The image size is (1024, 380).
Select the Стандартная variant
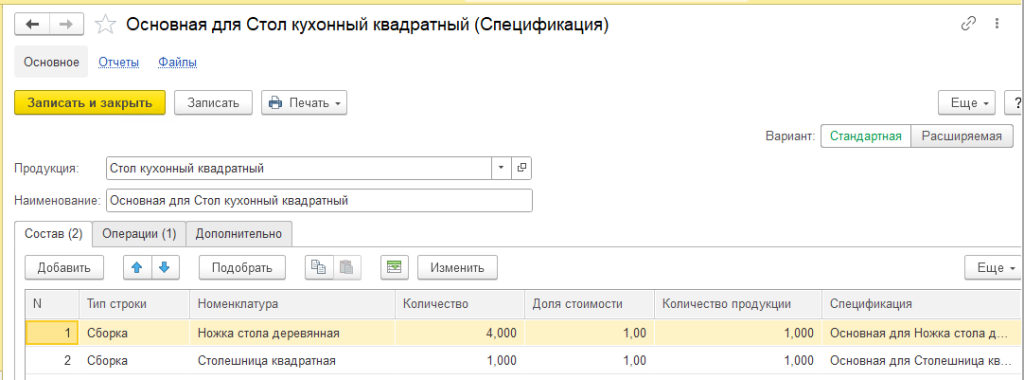point(865,136)
